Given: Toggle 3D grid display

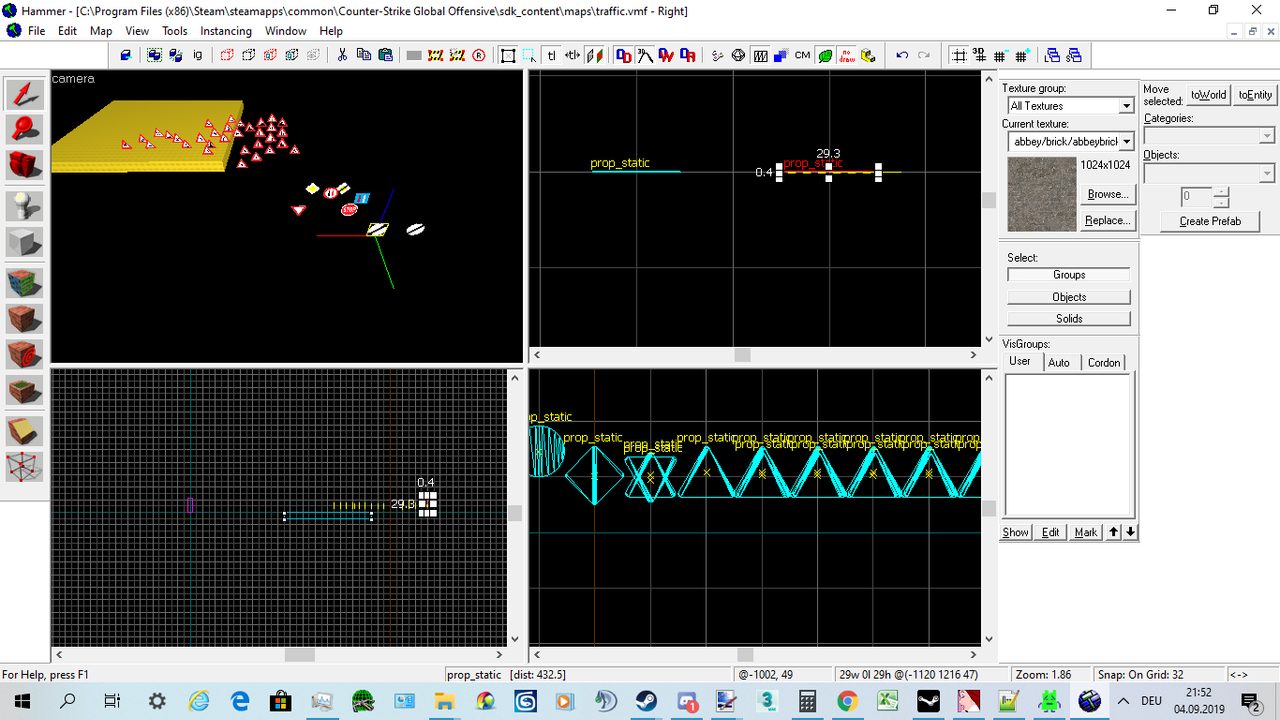Looking at the screenshot, I should pos(979,55).
